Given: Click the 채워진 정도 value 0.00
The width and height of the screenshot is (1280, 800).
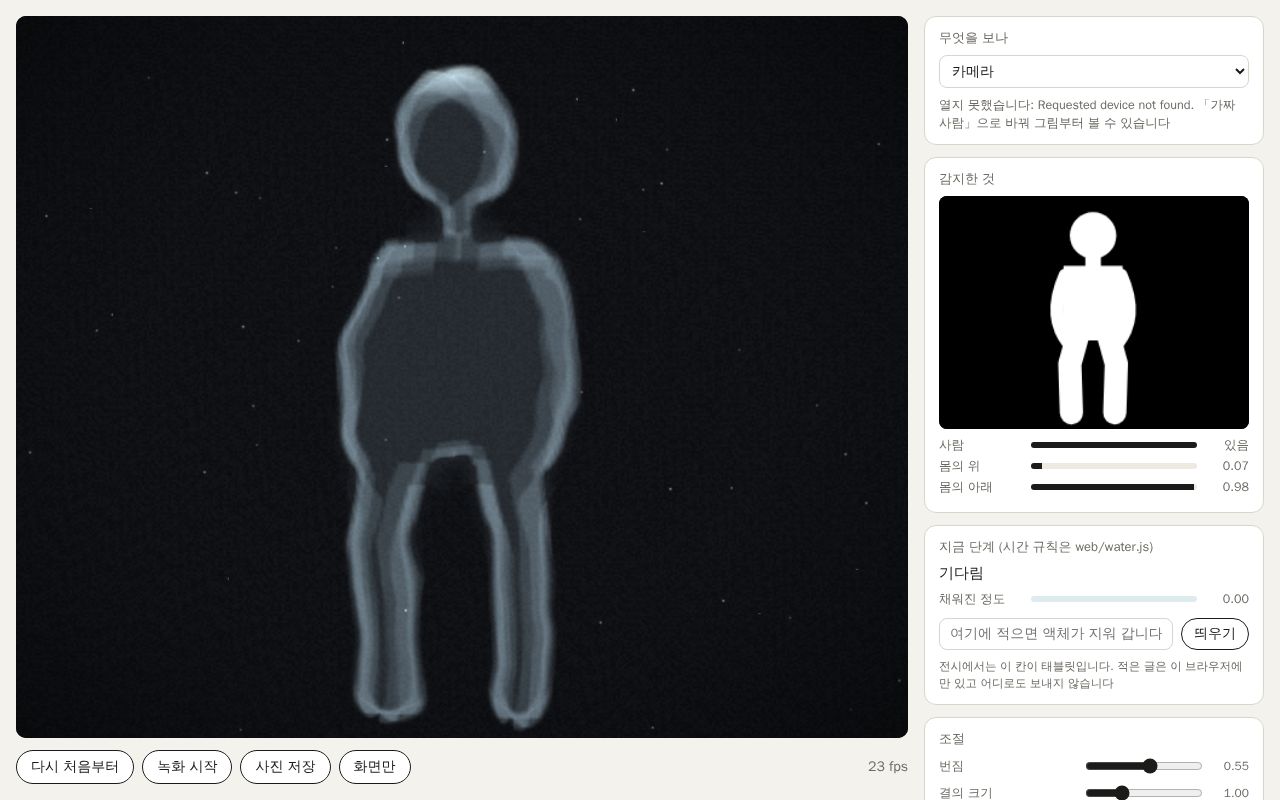Looking at the screenshot, I should pyautogui.click(x=1236, y=599).
